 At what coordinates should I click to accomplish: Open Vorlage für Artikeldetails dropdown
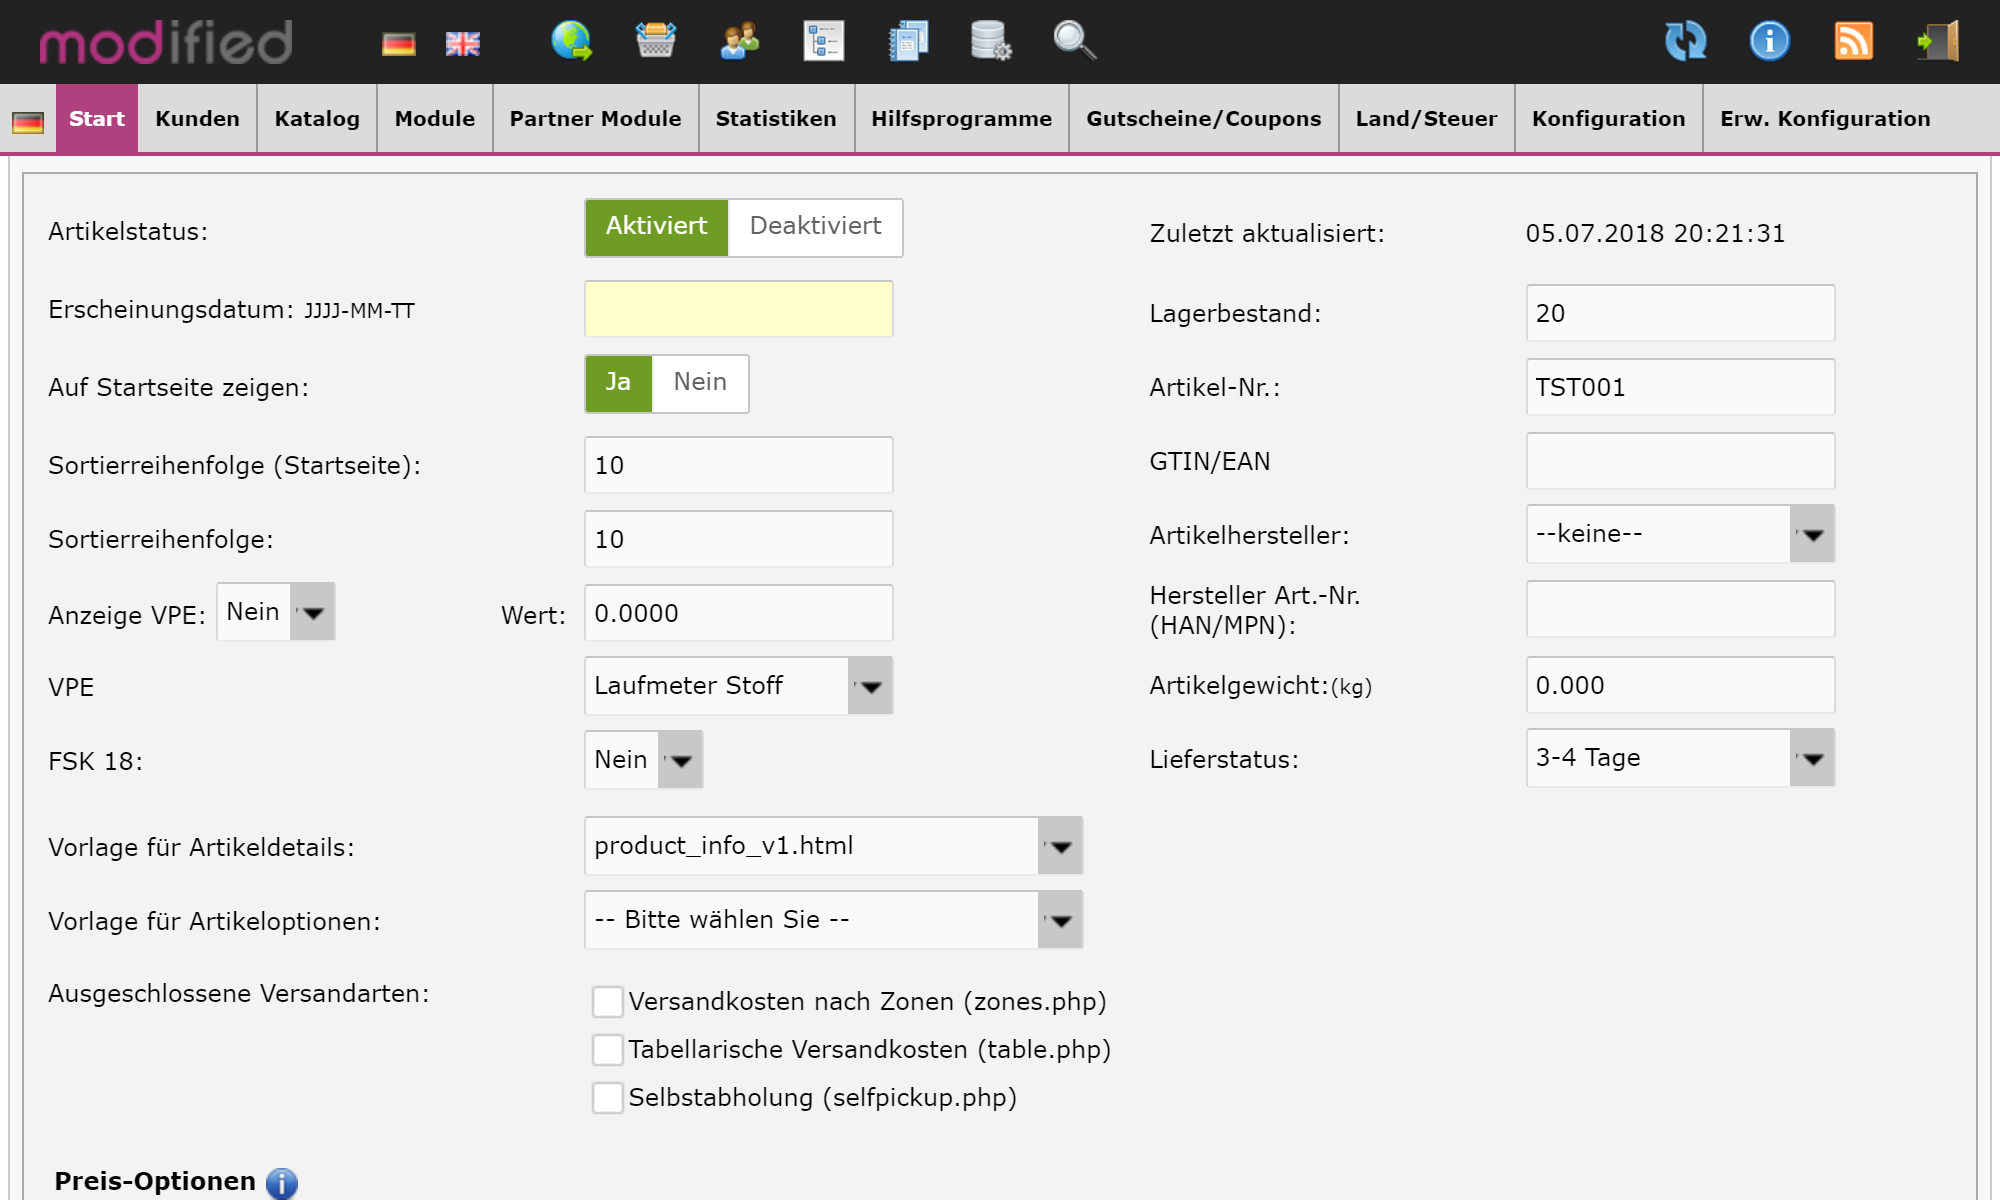tap(833, 846)
